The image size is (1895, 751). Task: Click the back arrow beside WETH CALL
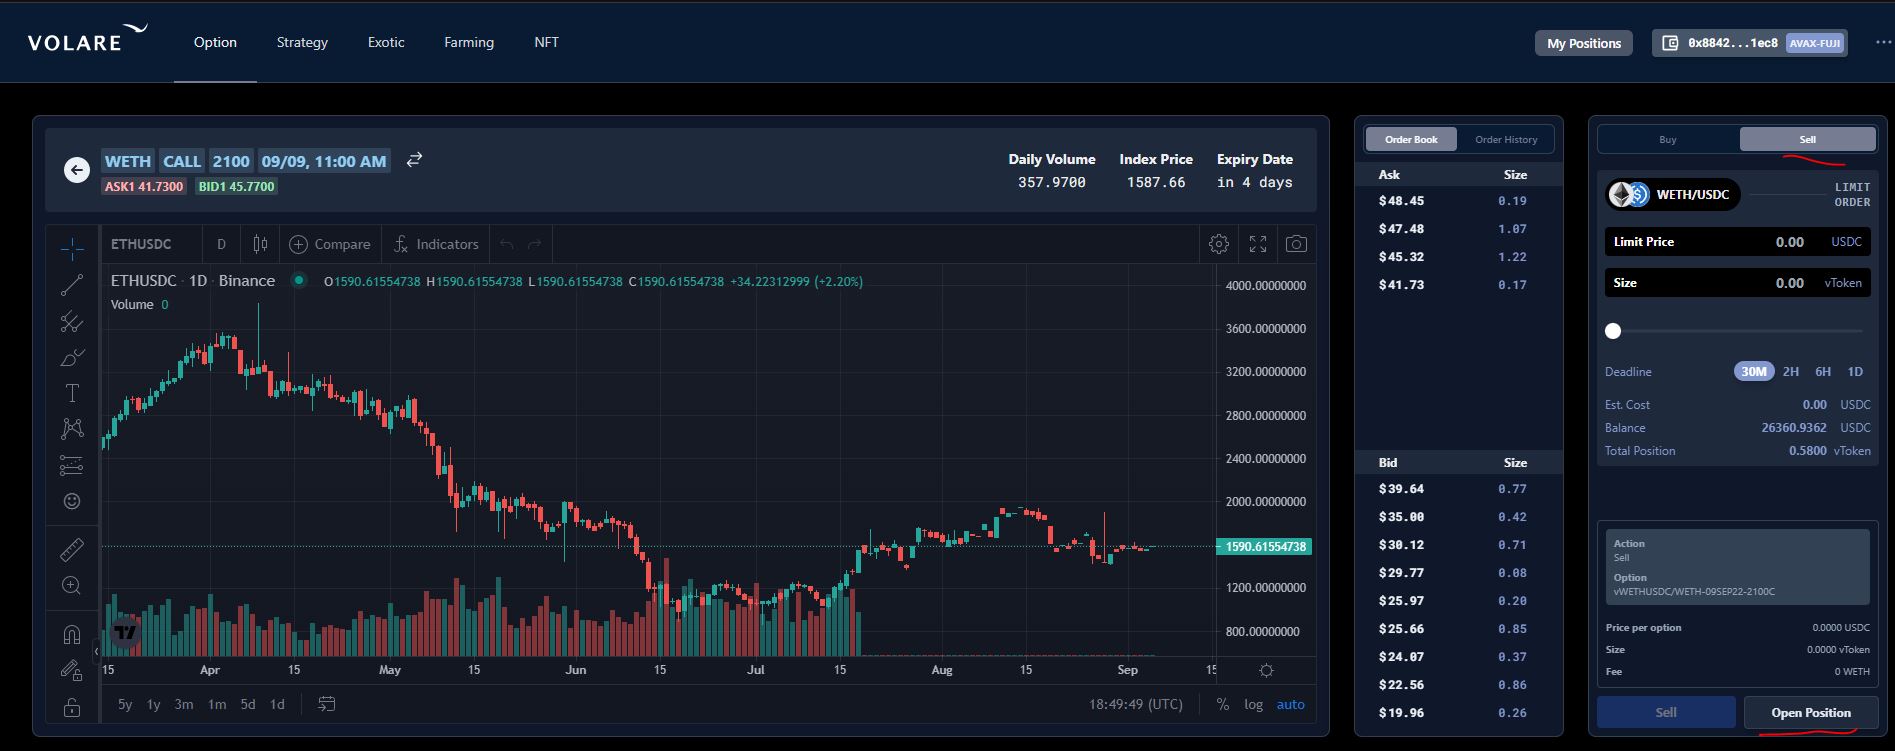77,170
